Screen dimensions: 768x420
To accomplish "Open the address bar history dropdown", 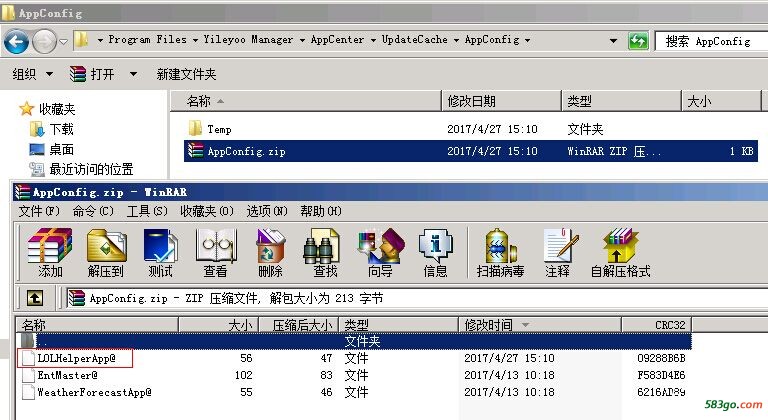I will pos(613,41).
